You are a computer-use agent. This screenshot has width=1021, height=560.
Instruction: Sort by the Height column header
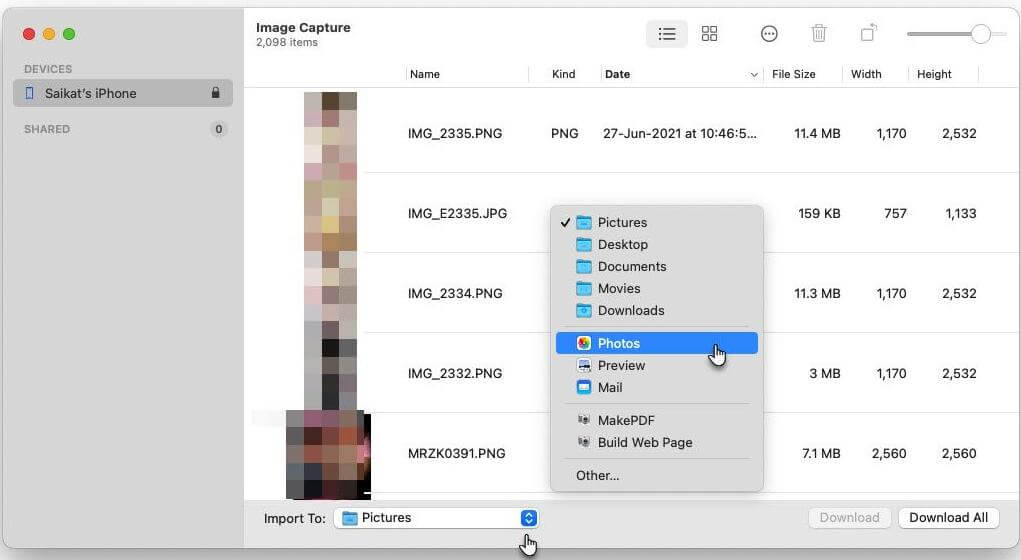click(934, 74)
